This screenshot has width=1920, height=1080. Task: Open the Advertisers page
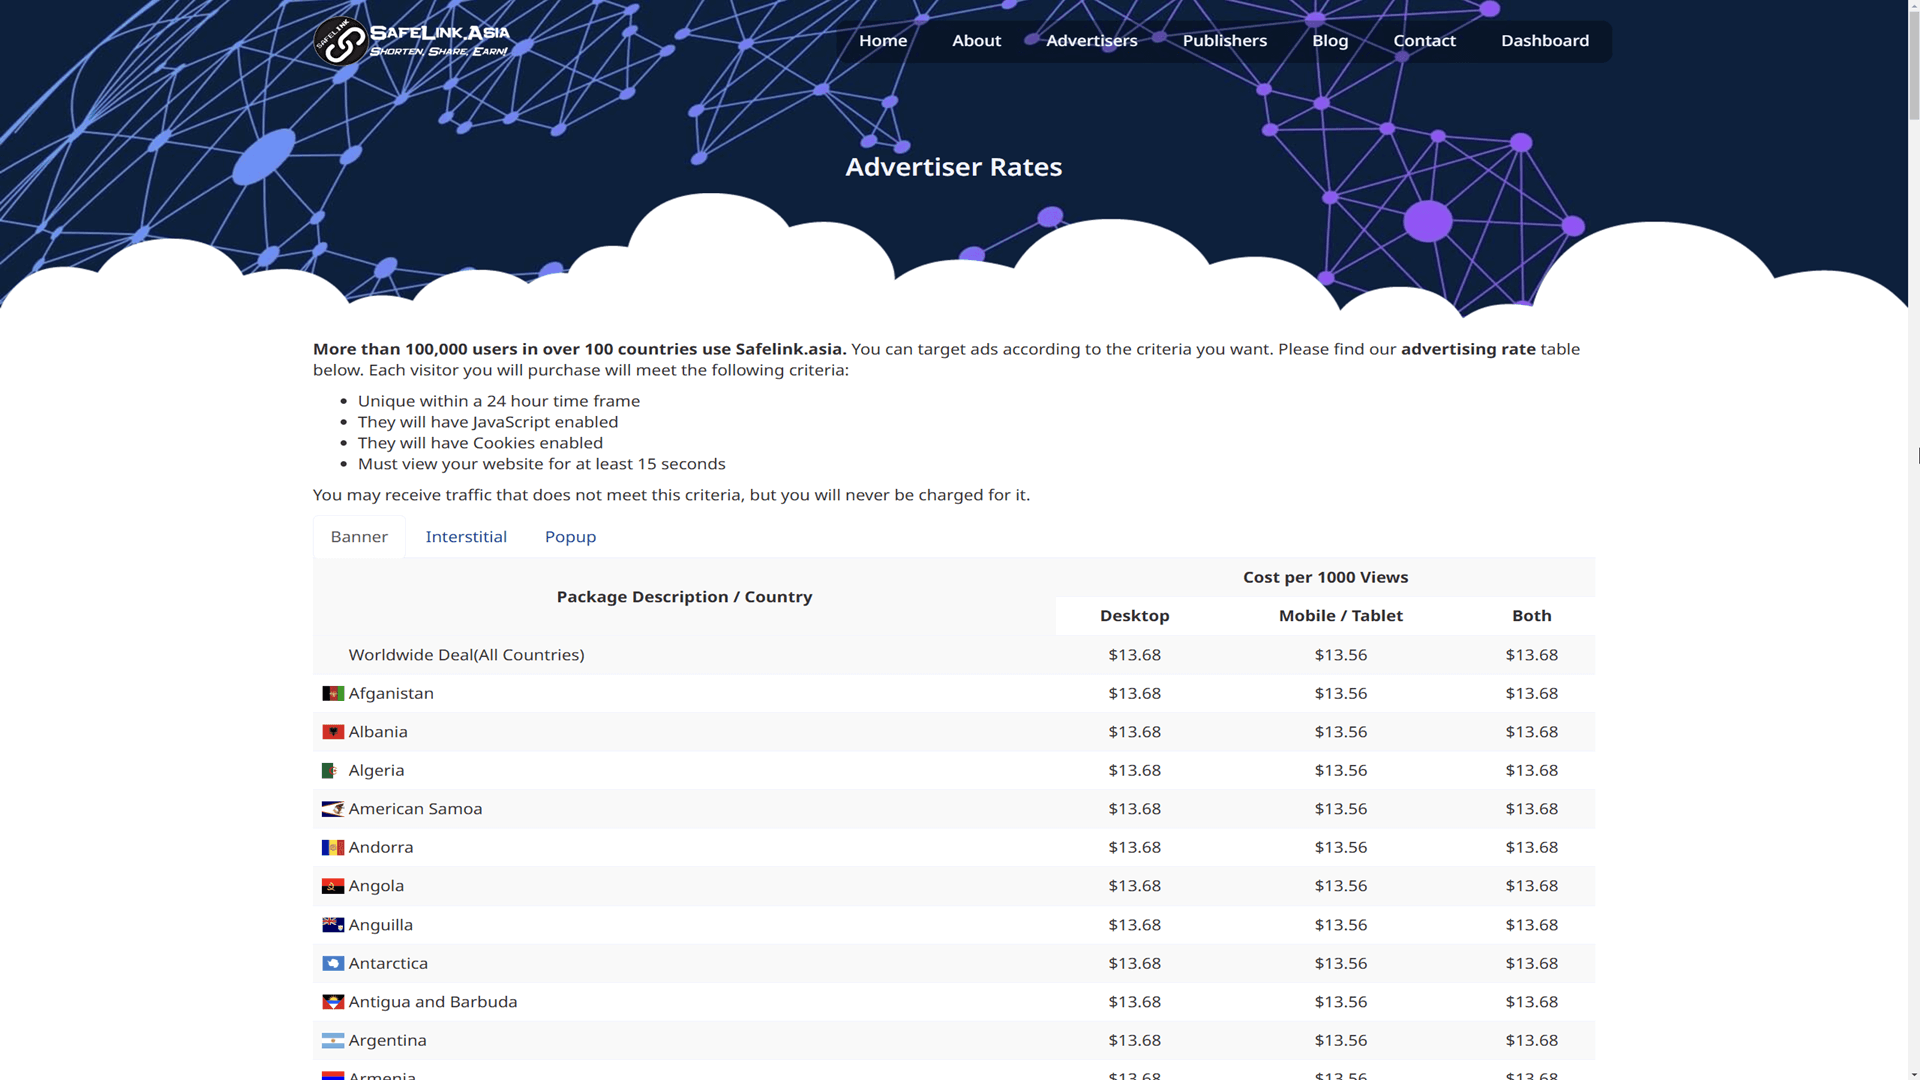1091,41
